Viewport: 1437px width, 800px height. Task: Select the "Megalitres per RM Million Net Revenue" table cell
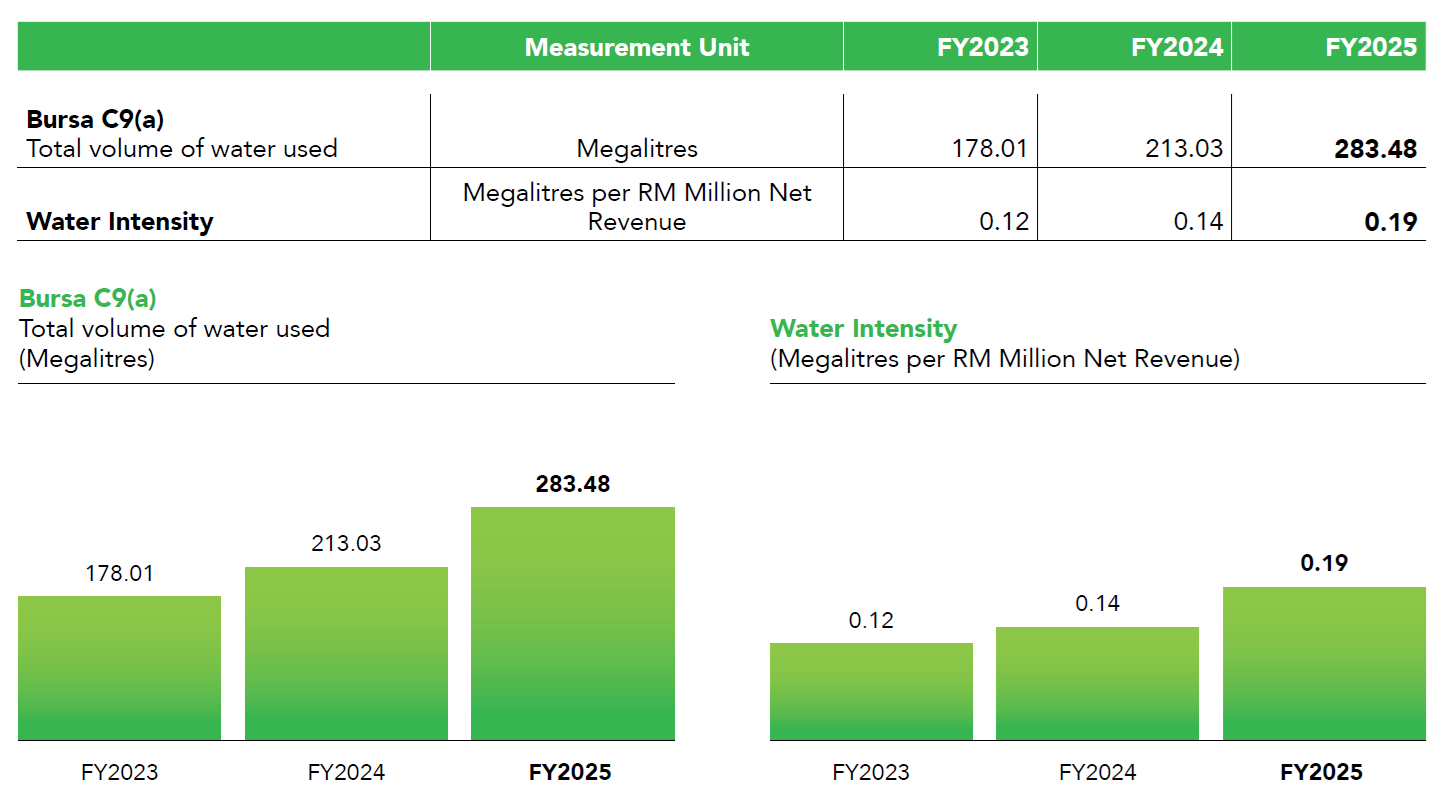(x=637, y=207)
